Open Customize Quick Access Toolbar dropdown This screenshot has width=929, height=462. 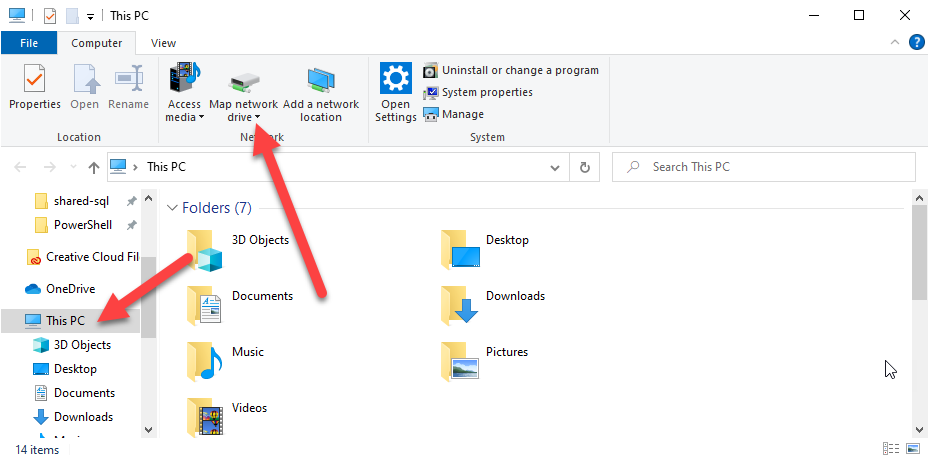[x=91, y=17]
